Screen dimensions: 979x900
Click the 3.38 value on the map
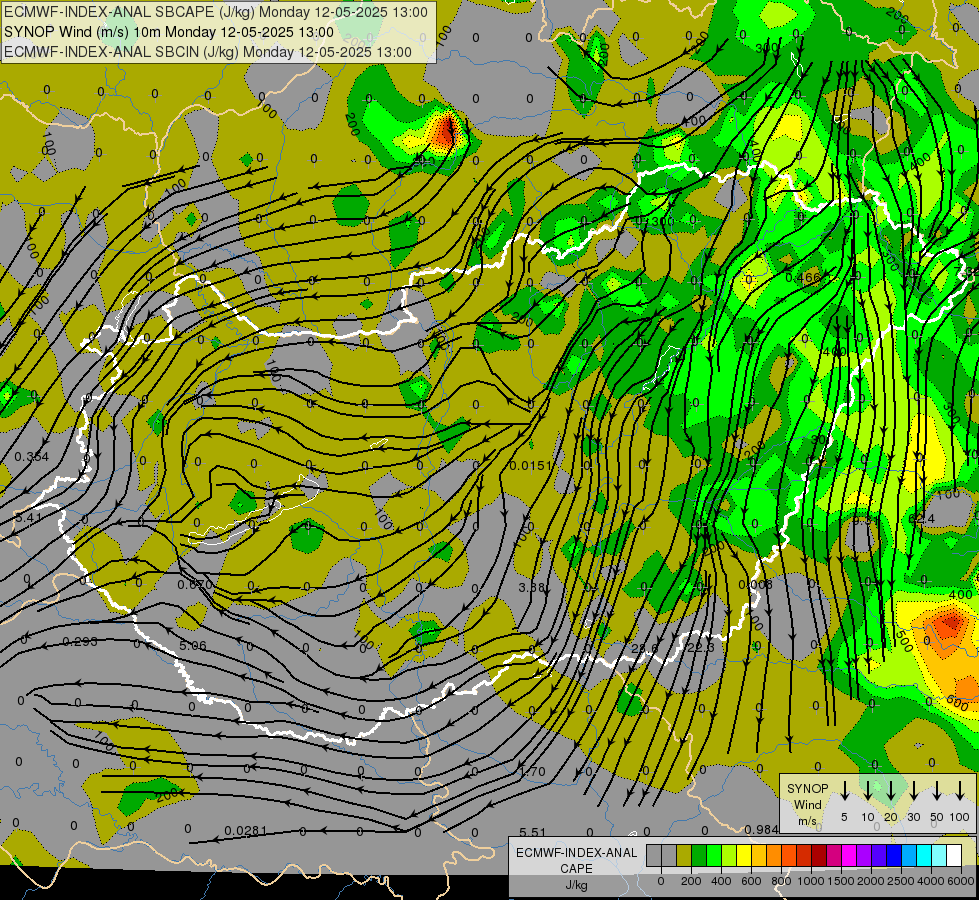click(x=533, y=587)
